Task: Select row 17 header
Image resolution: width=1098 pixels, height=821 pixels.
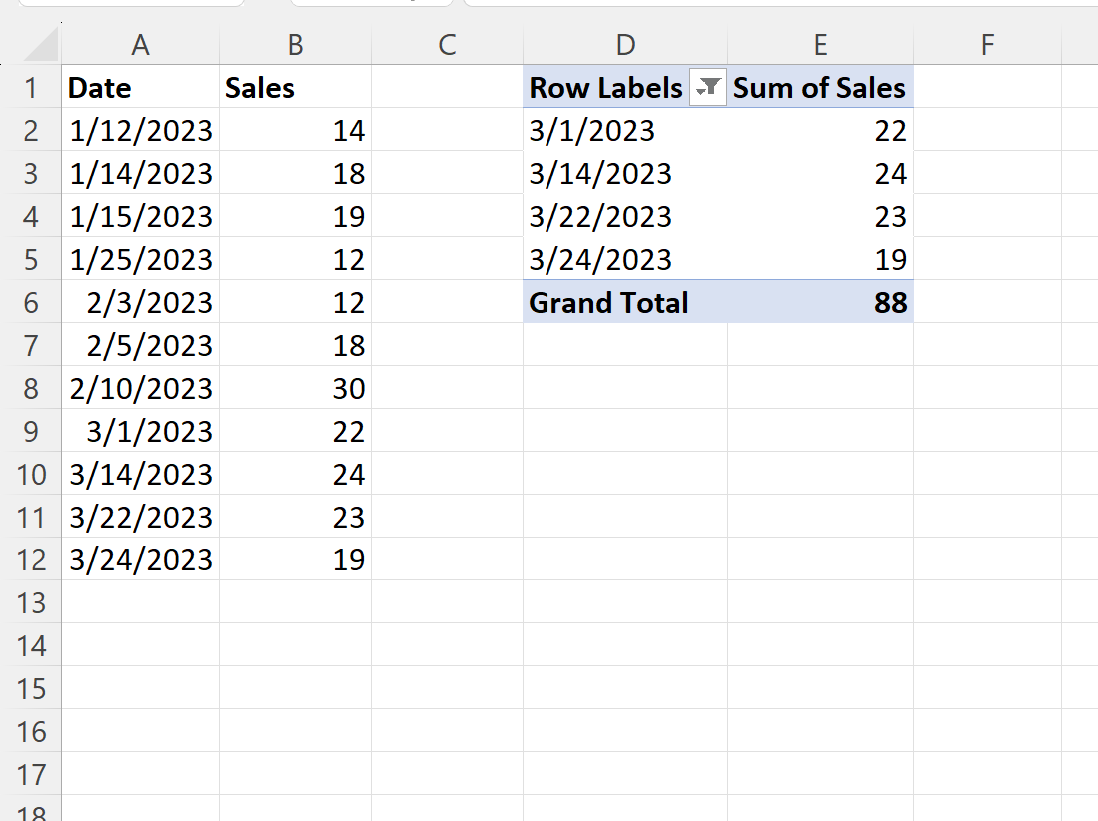Action: [32, 774]
